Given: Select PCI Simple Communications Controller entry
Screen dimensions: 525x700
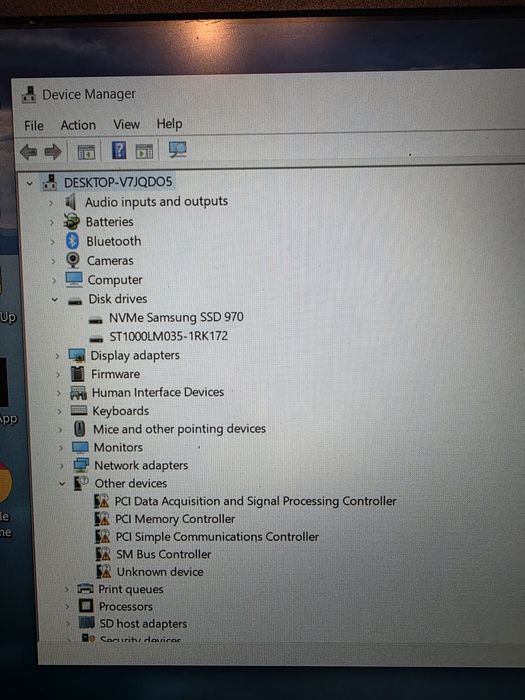Looking at the screenshot, I should click(217, 537).
